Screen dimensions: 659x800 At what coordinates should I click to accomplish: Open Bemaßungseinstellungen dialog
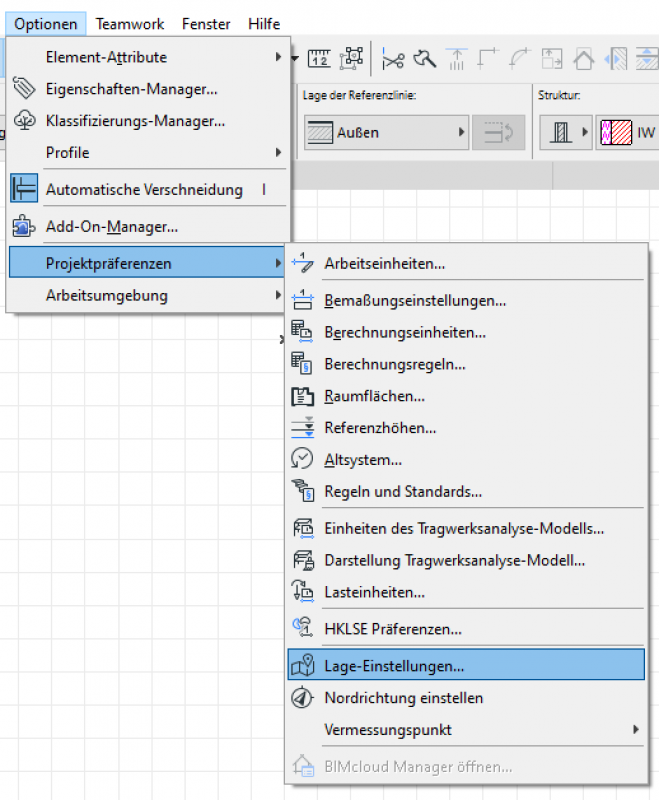tap(414, 300)
